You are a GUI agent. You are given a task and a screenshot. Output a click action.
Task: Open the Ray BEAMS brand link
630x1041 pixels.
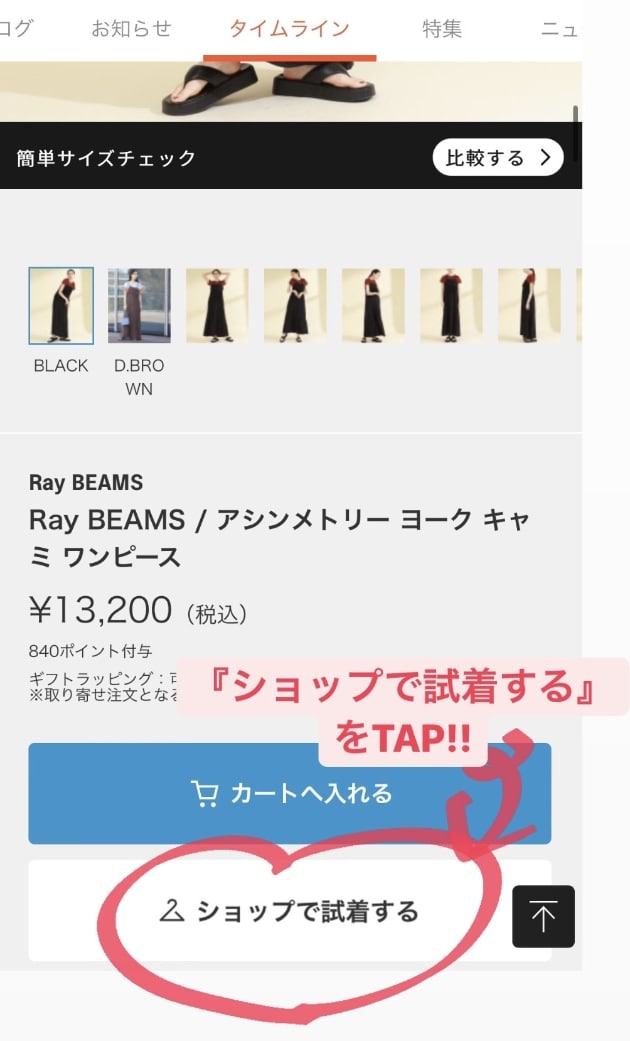tap(86, 483)
